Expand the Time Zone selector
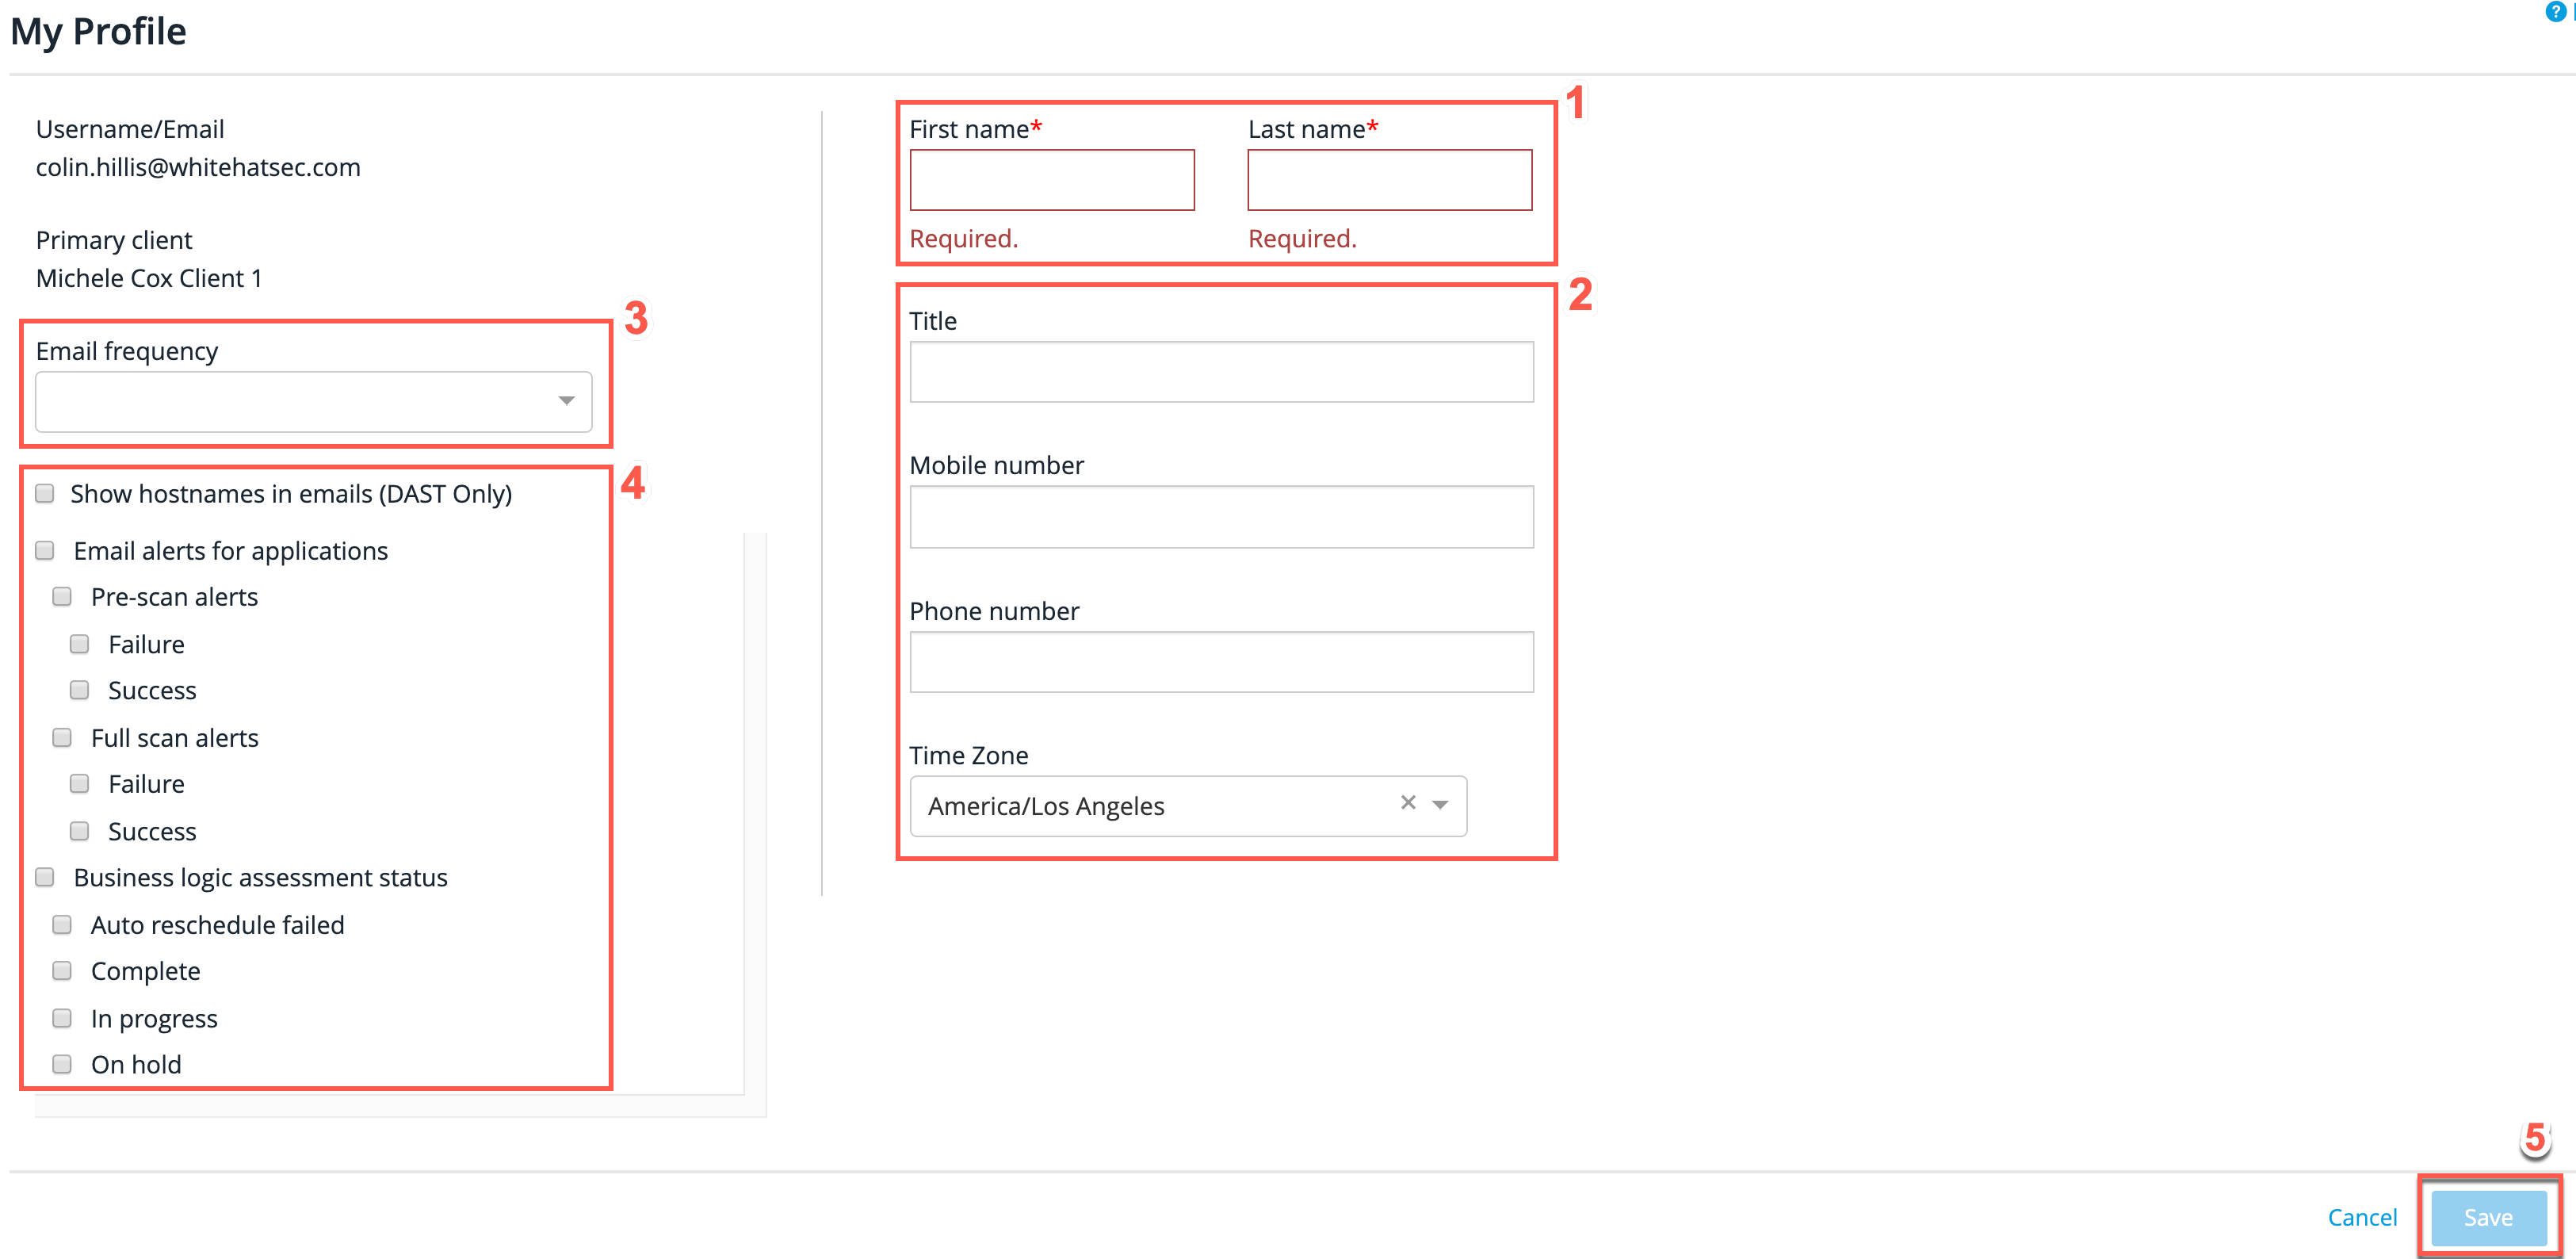Screen dimensions: 2576x1259 (x=1441, y=806)
